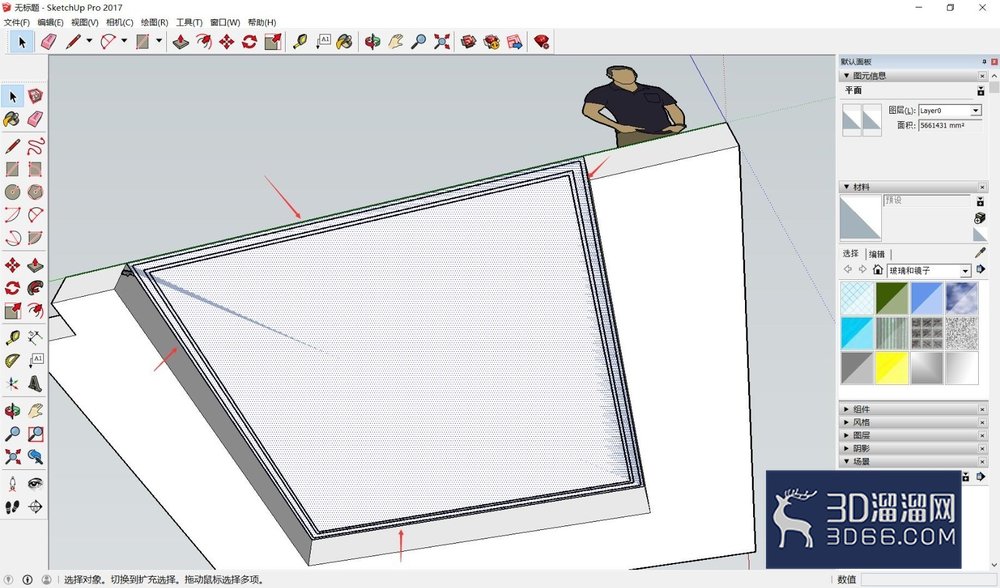Select the Pan hand tool in top toolbar
Screen dimensions: 1000x588
395,42
